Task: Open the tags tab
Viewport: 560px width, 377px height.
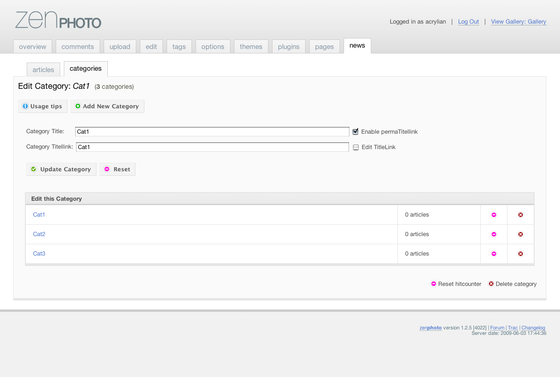Action: tap(179, 47)
